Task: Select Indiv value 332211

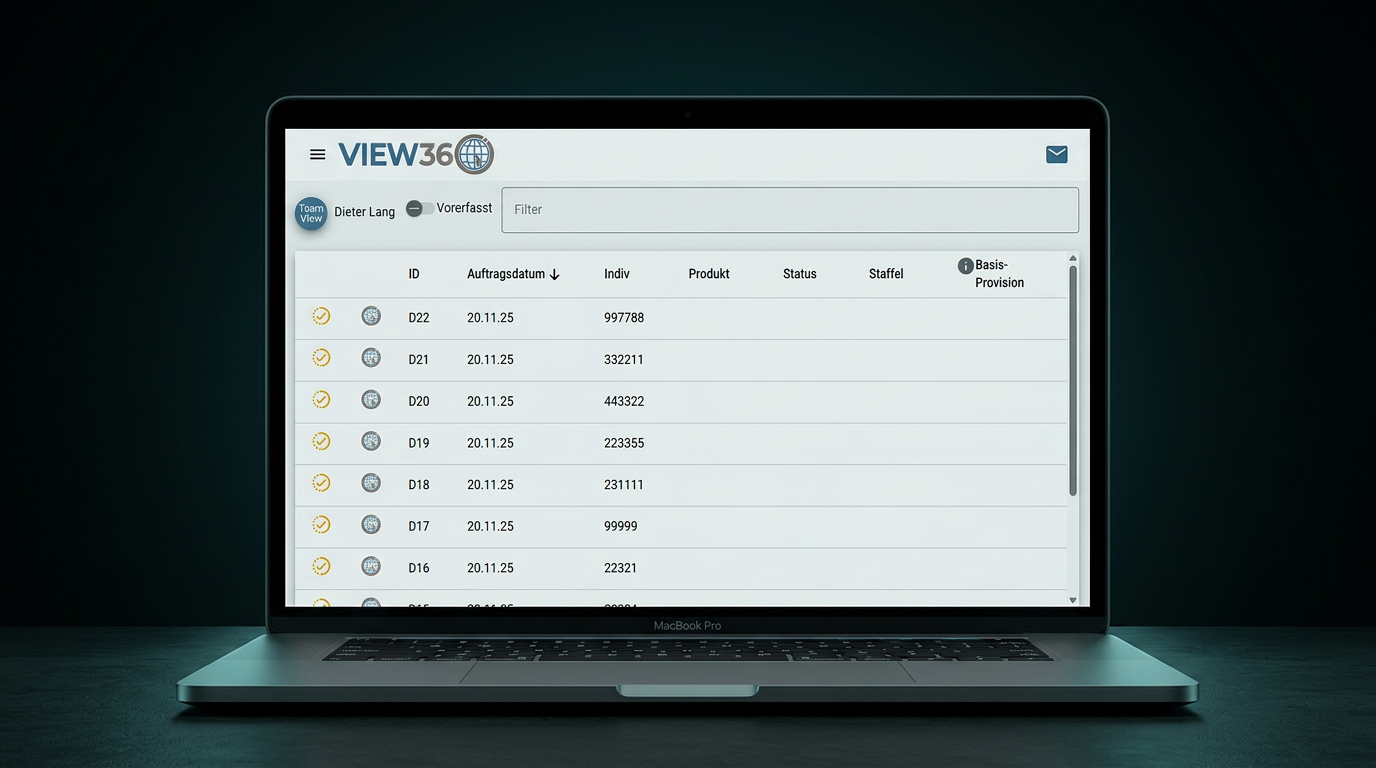Action: 624,360
